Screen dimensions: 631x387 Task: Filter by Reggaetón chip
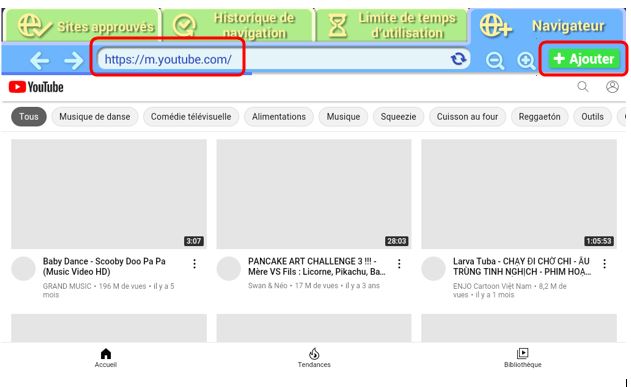tap(539, 117)
